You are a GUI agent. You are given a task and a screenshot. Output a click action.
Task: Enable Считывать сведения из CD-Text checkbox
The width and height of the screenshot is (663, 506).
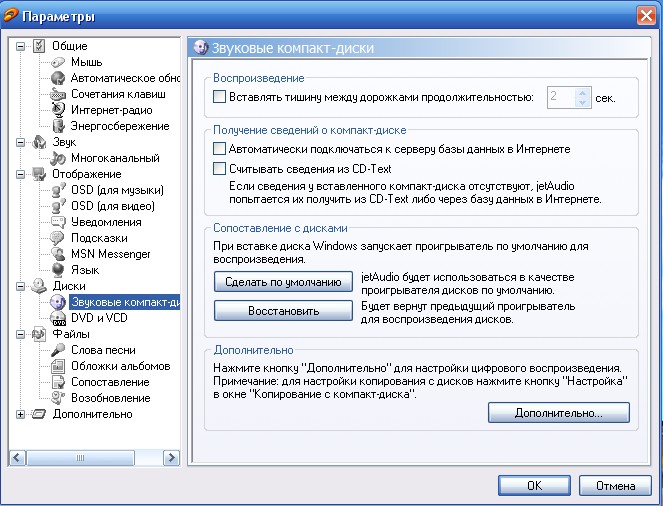click(x=220, y=169)
